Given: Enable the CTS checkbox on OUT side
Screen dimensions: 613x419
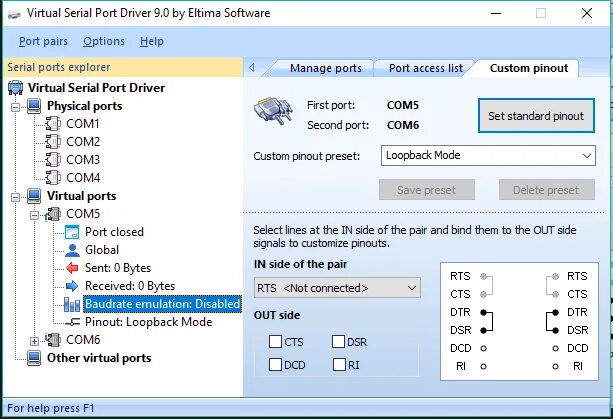Looking at the screenshot, I should (x=275, y=342).
